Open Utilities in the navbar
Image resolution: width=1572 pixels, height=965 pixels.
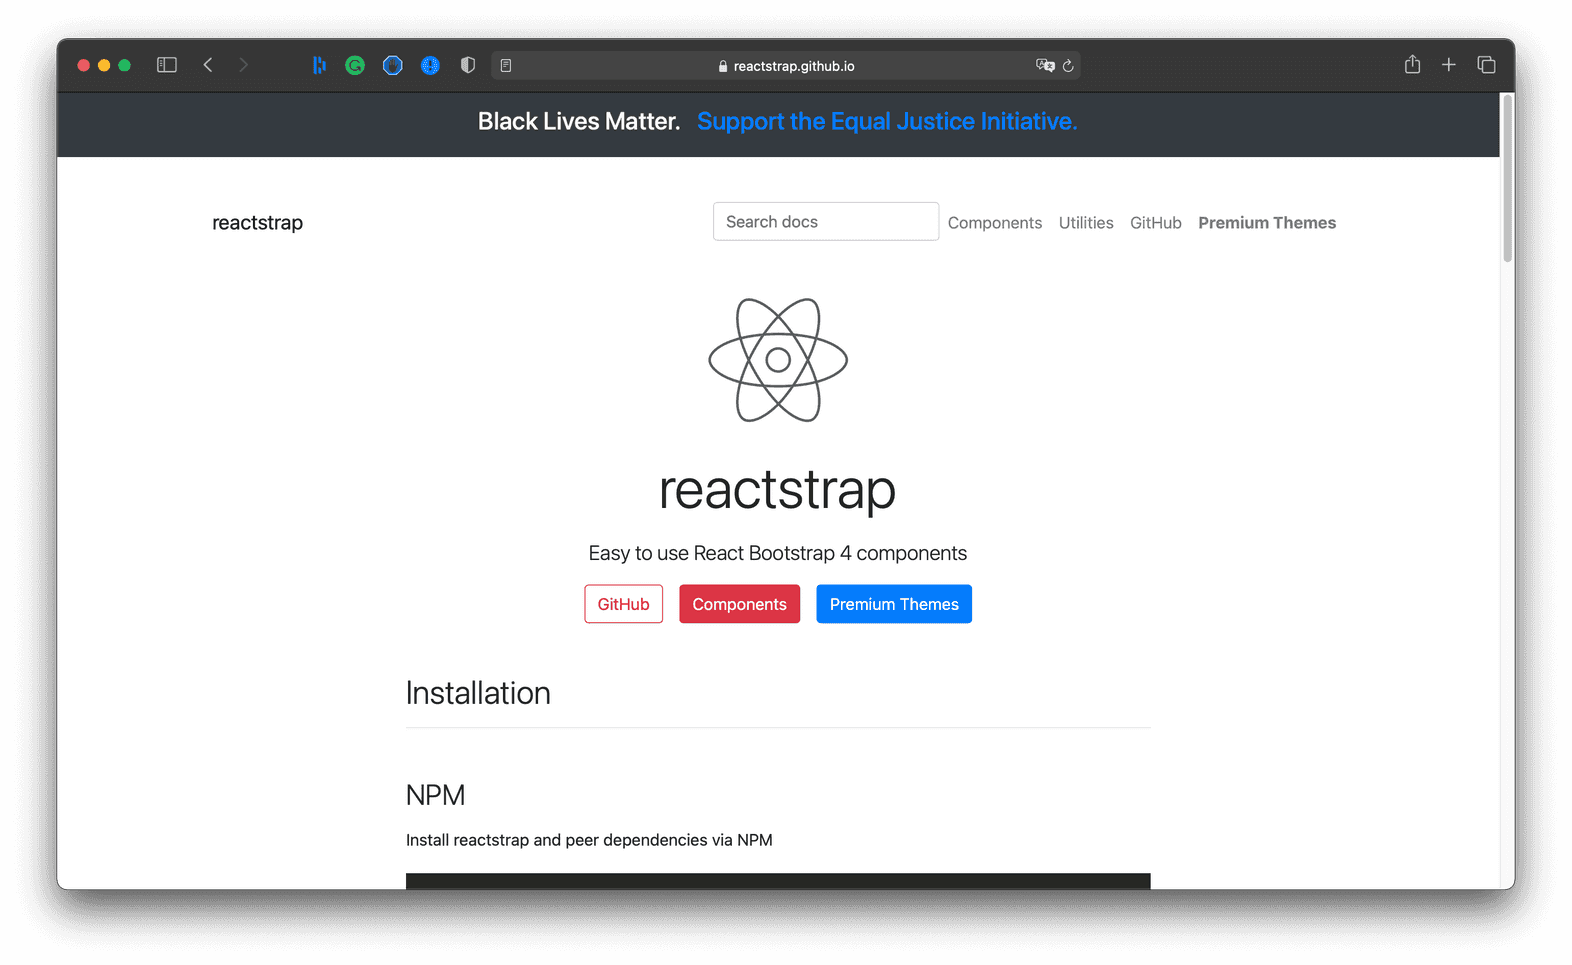(1086, 223)
